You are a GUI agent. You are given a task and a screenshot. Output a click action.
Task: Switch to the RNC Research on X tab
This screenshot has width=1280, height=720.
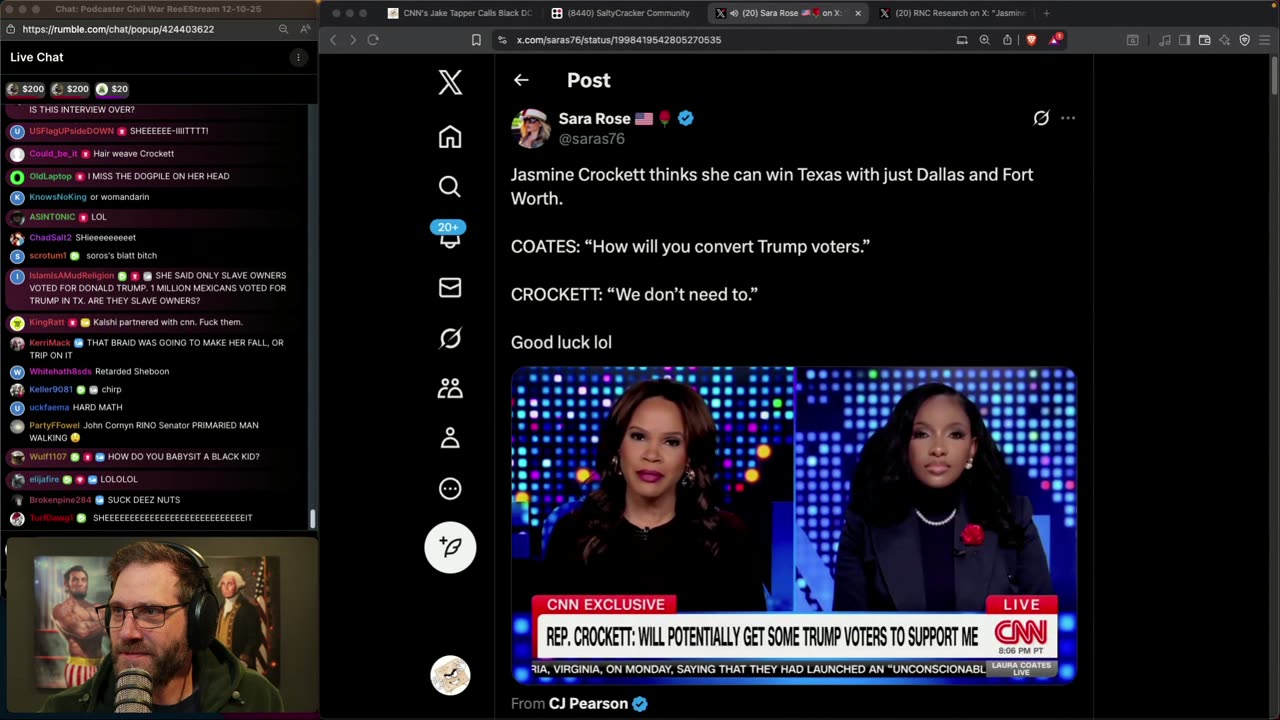point(952,13)
